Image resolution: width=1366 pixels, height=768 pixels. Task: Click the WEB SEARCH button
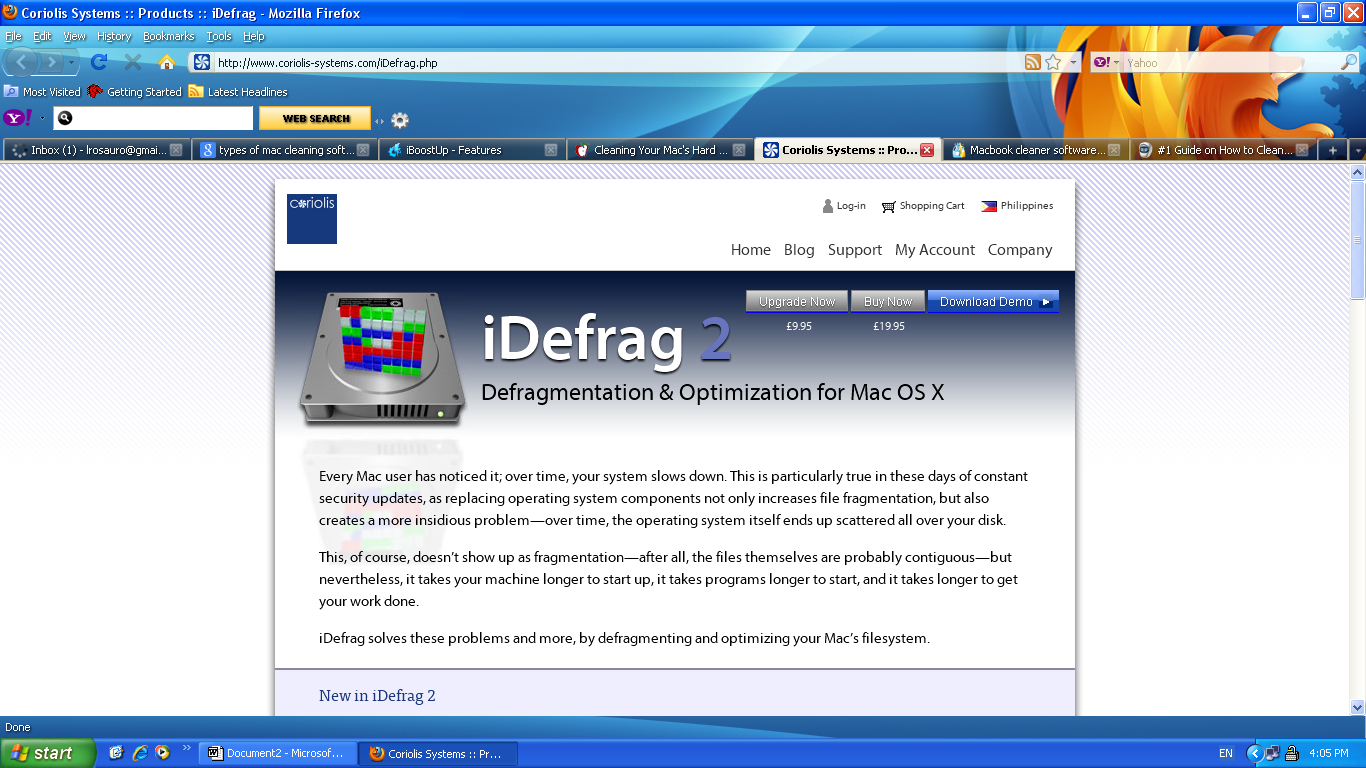tap(315, 119)
